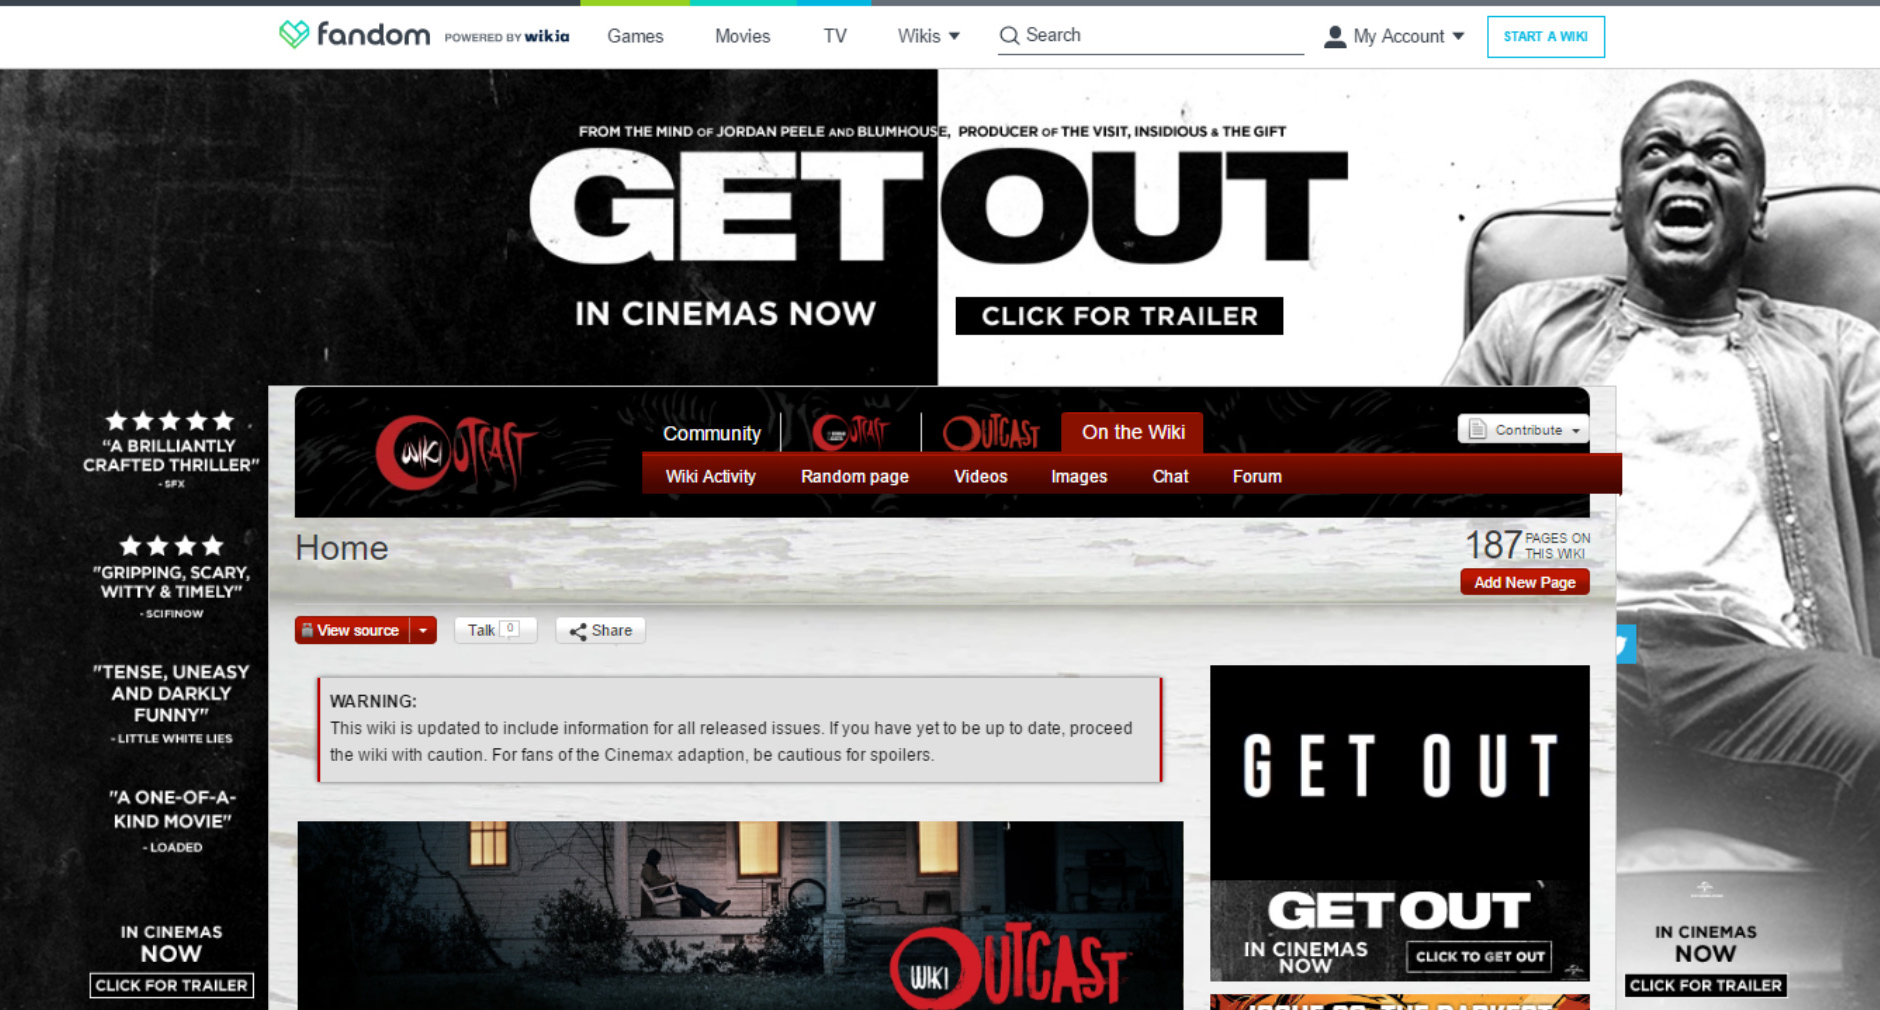Open the wiki Chat
Image resolution: width=1880 pixels, height=1010 pixels.
click(1170, 476)
